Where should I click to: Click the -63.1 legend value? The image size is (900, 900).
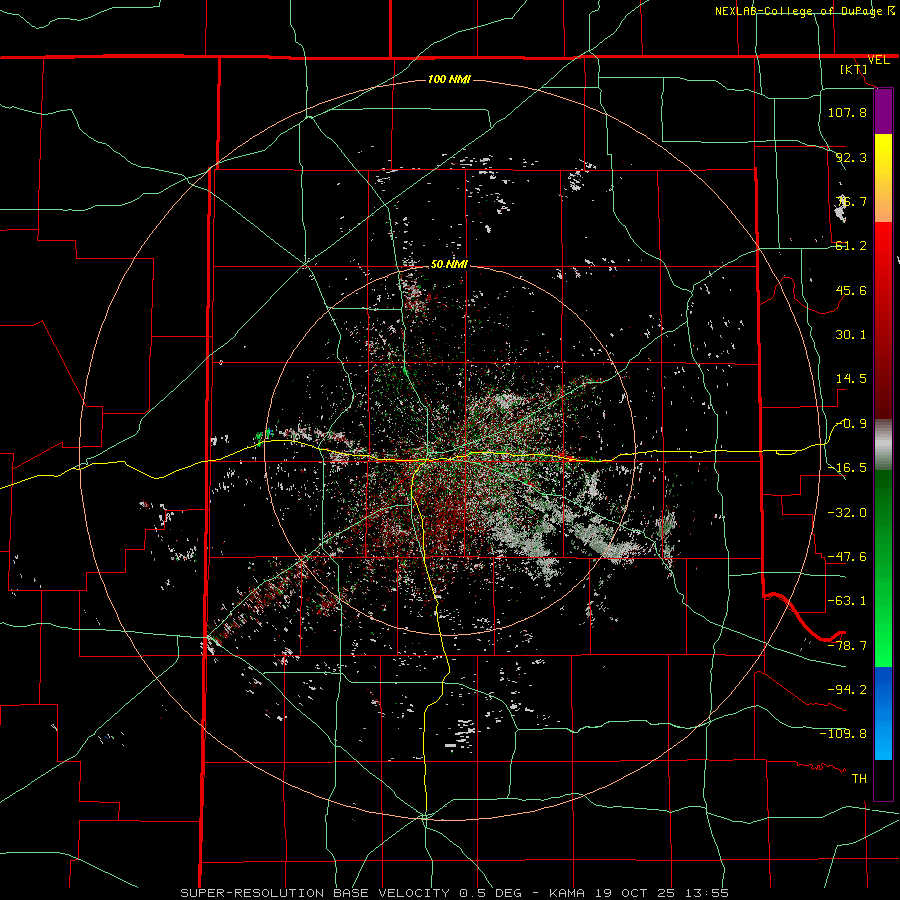[x=847, y=601]
